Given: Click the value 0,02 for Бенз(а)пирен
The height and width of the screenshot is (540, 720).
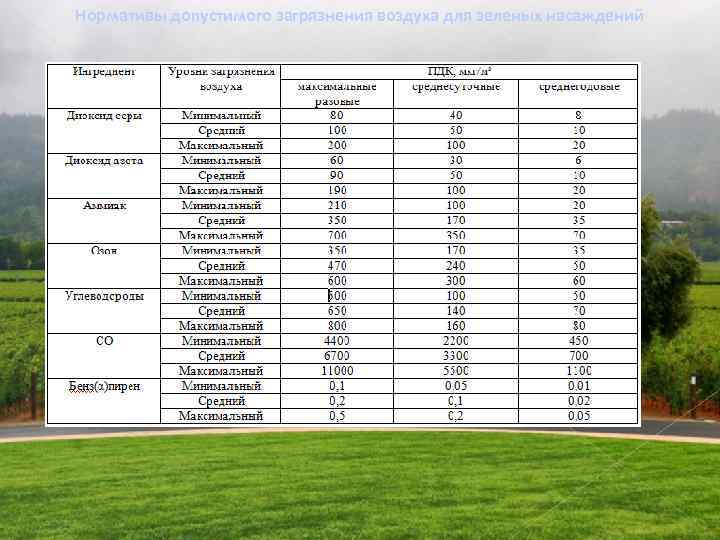Looking at the screenshot, I should (x=579, y=401).
